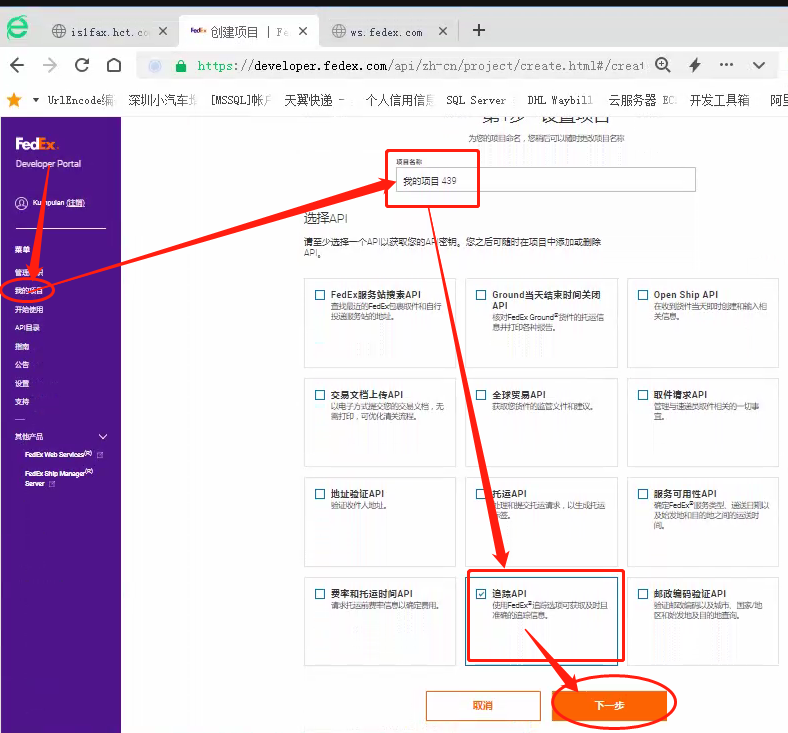Open the 天翼快递 bookmark

(x=314, y=100)
